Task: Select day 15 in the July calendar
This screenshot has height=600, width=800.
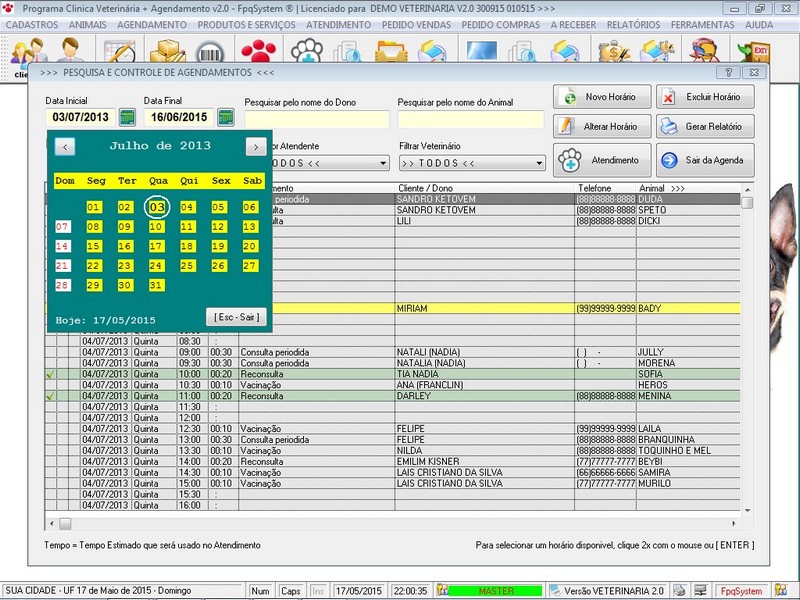Action: [x=94, y=246]
